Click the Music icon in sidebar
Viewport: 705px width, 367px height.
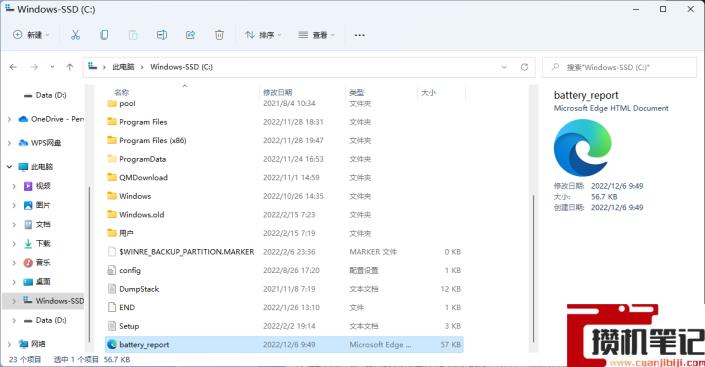[x=28, y=263]
